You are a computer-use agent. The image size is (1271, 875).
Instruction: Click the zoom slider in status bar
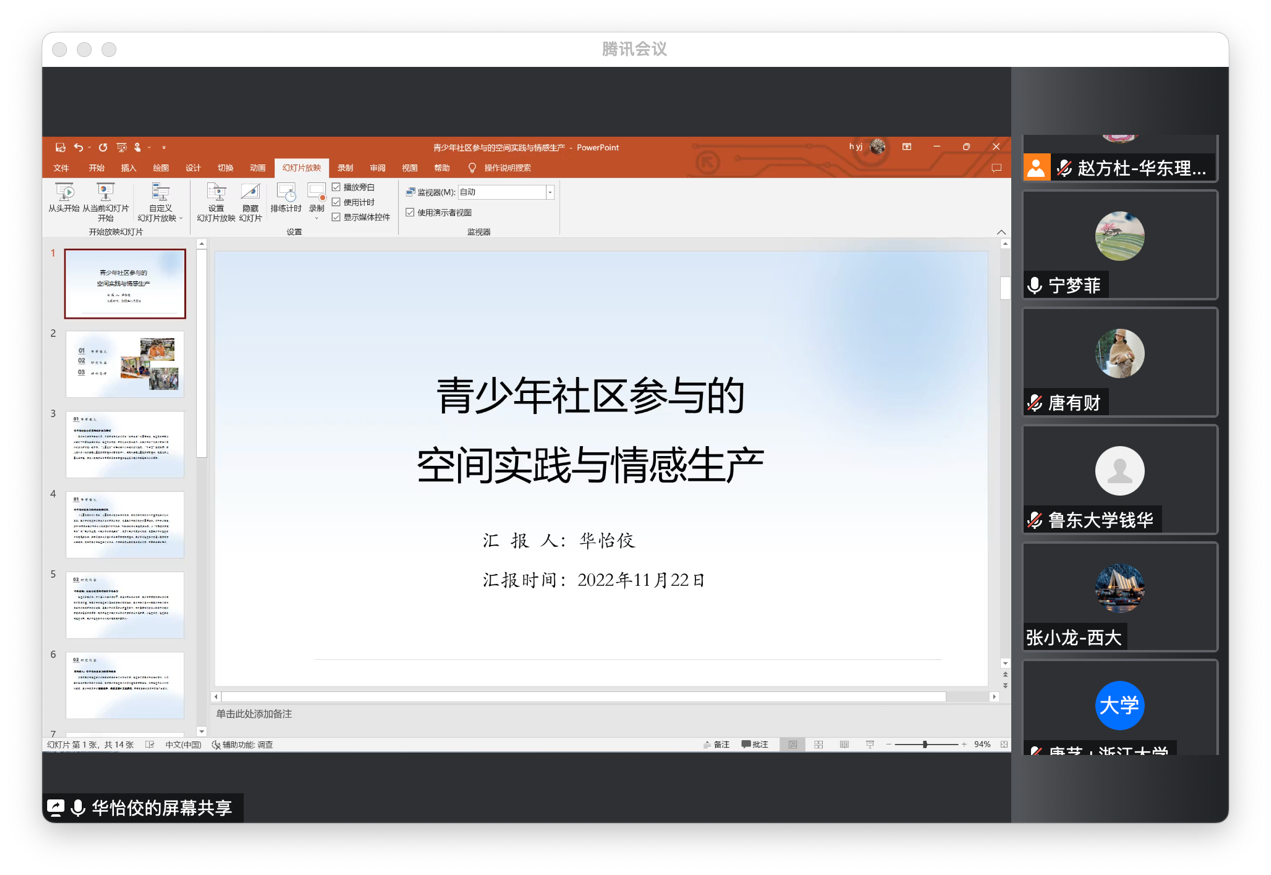[x=925, y=745]
